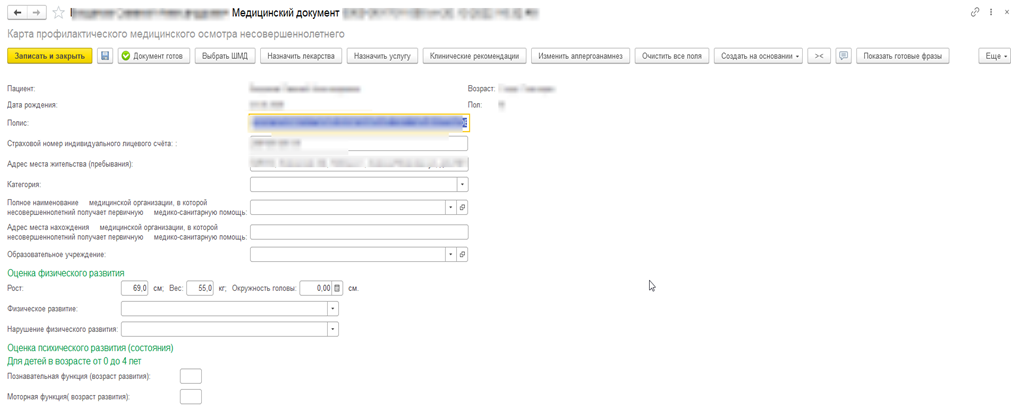This screenshot has width=1013, height=411.
Task: Expand the Нарушение физического развития dropdown
Action: tap(332, 328)
